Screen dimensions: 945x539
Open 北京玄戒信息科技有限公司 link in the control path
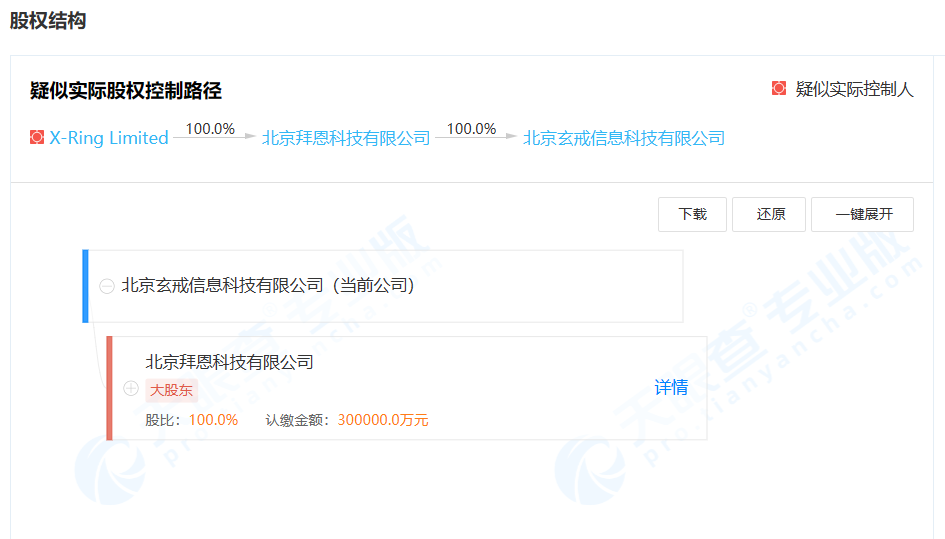click(x=624, y=138)
